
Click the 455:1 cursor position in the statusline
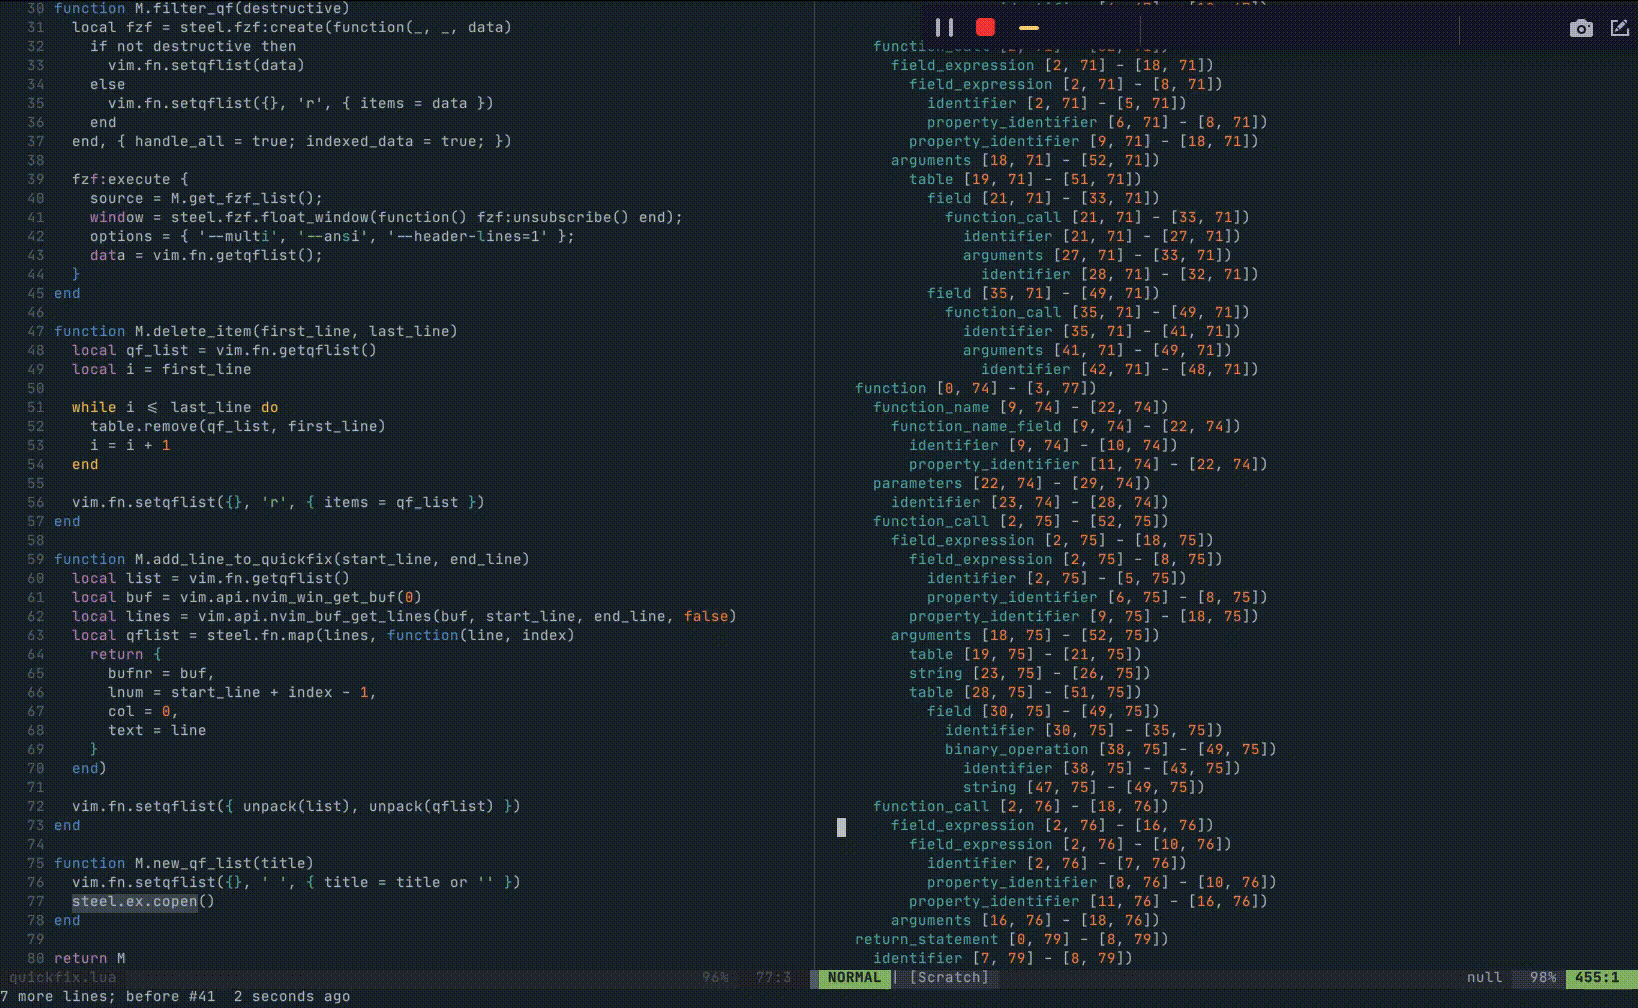[1596, 978]
